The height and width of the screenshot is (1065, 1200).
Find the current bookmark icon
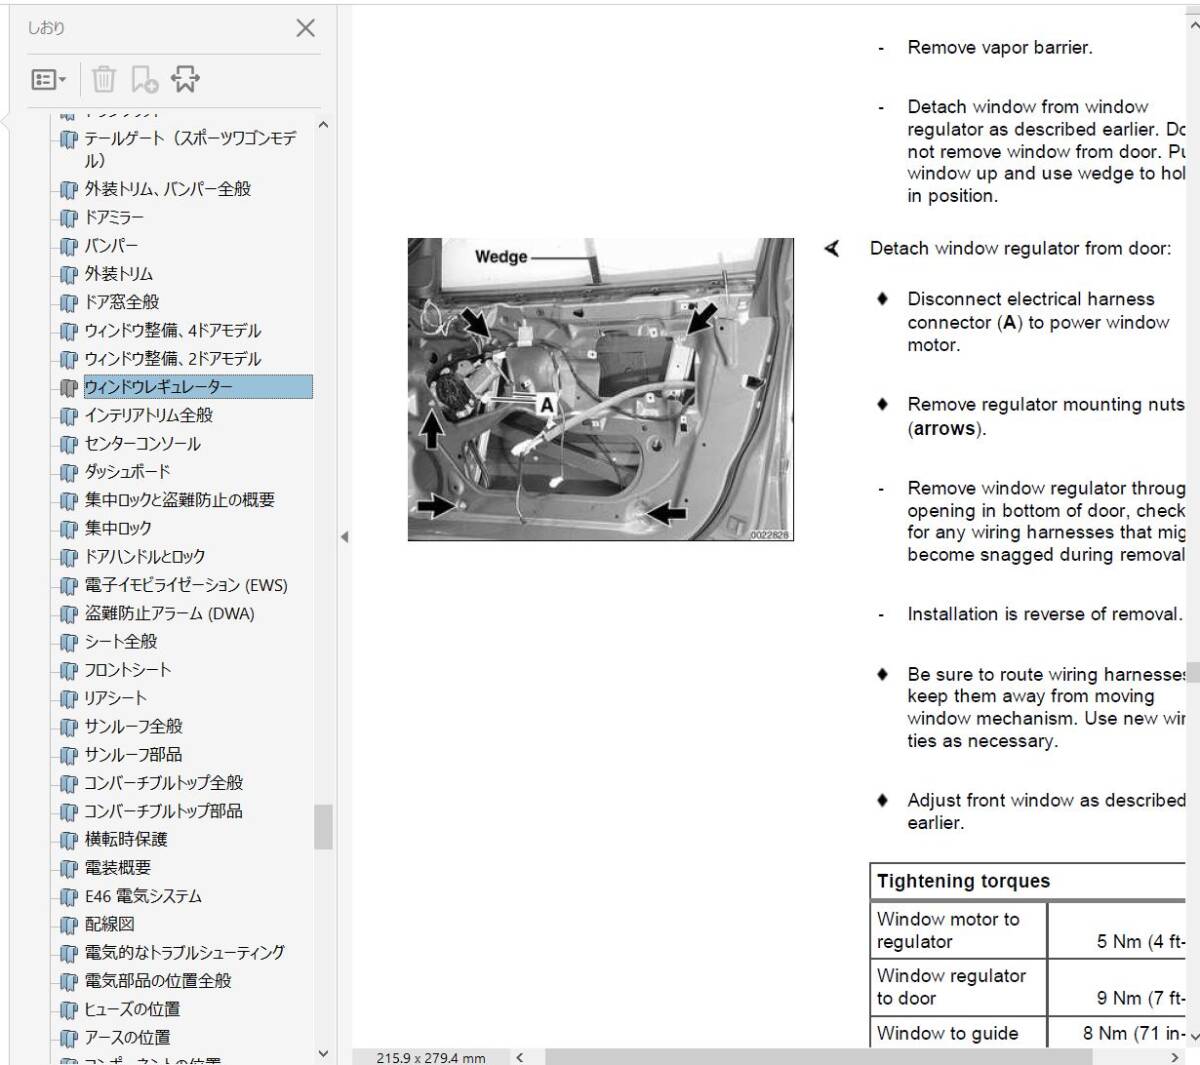pyautogui.click(x=185, y=79)
